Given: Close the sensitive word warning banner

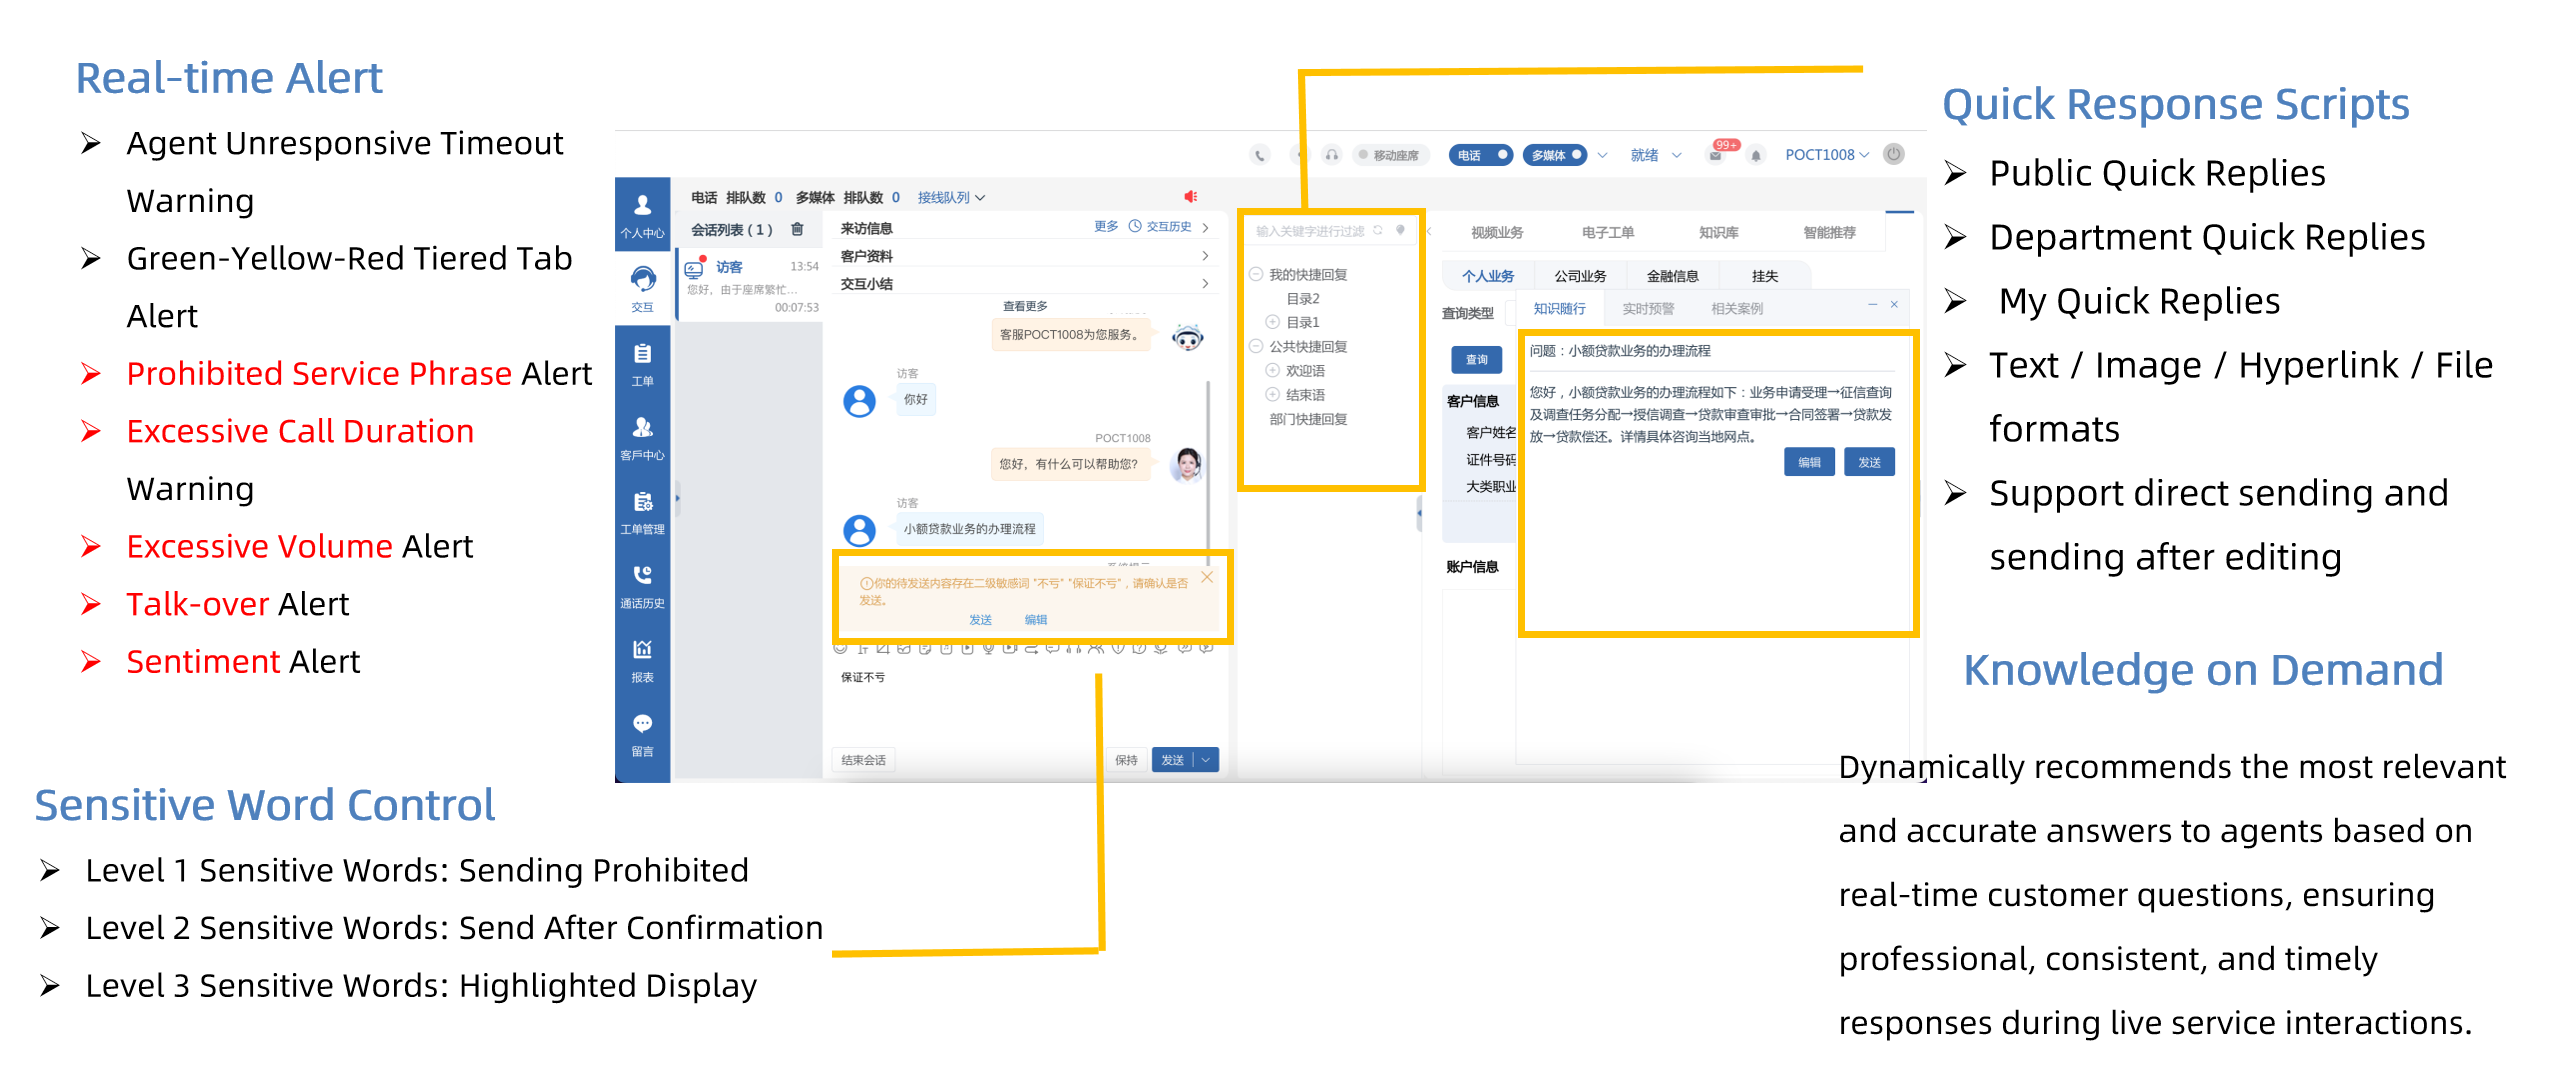Looking at the screenshot, I should click(x=1207, y=577).
